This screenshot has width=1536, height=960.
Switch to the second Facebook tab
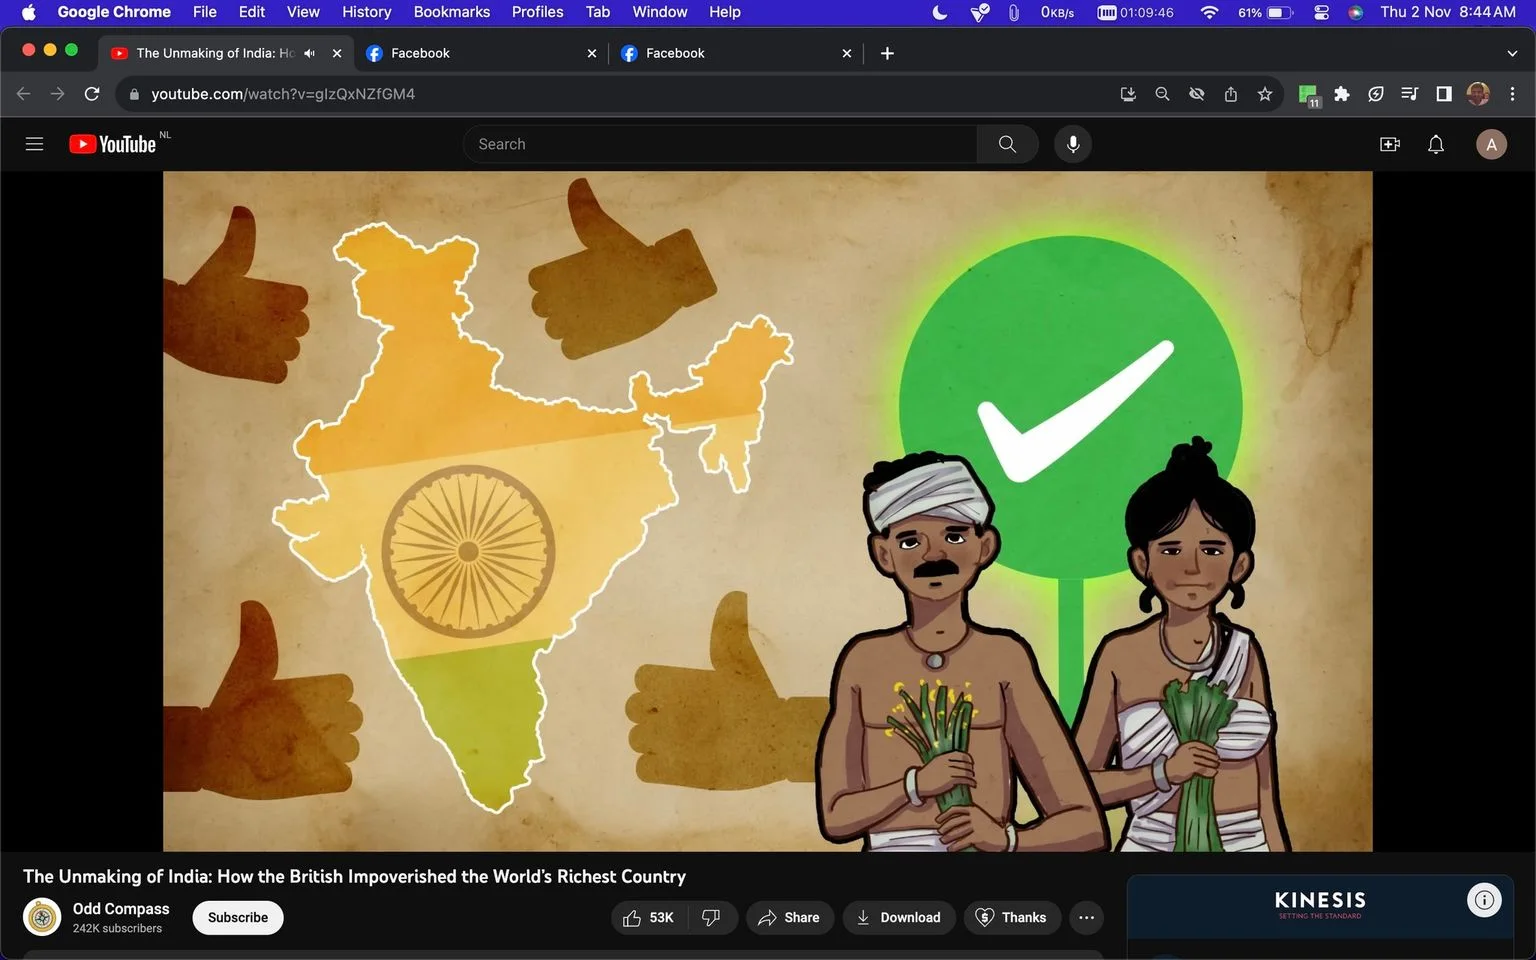point(735,53)
